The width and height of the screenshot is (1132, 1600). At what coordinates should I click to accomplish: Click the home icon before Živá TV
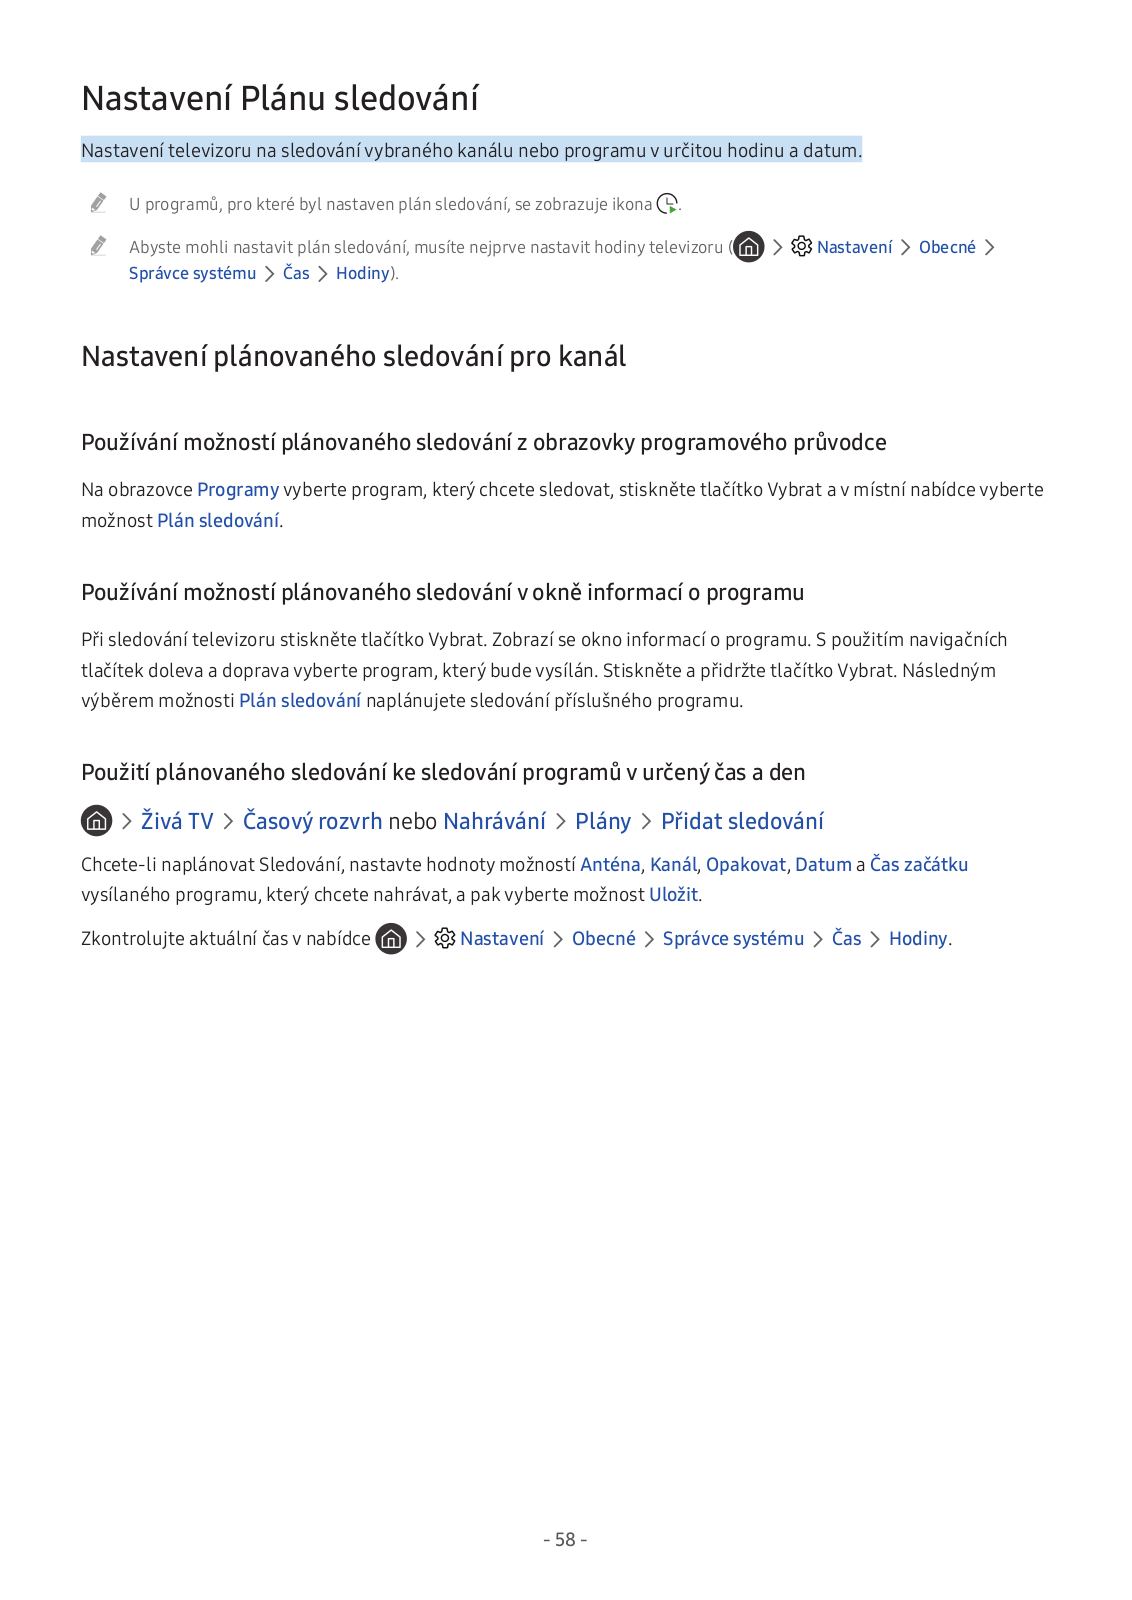pos(96,821)
